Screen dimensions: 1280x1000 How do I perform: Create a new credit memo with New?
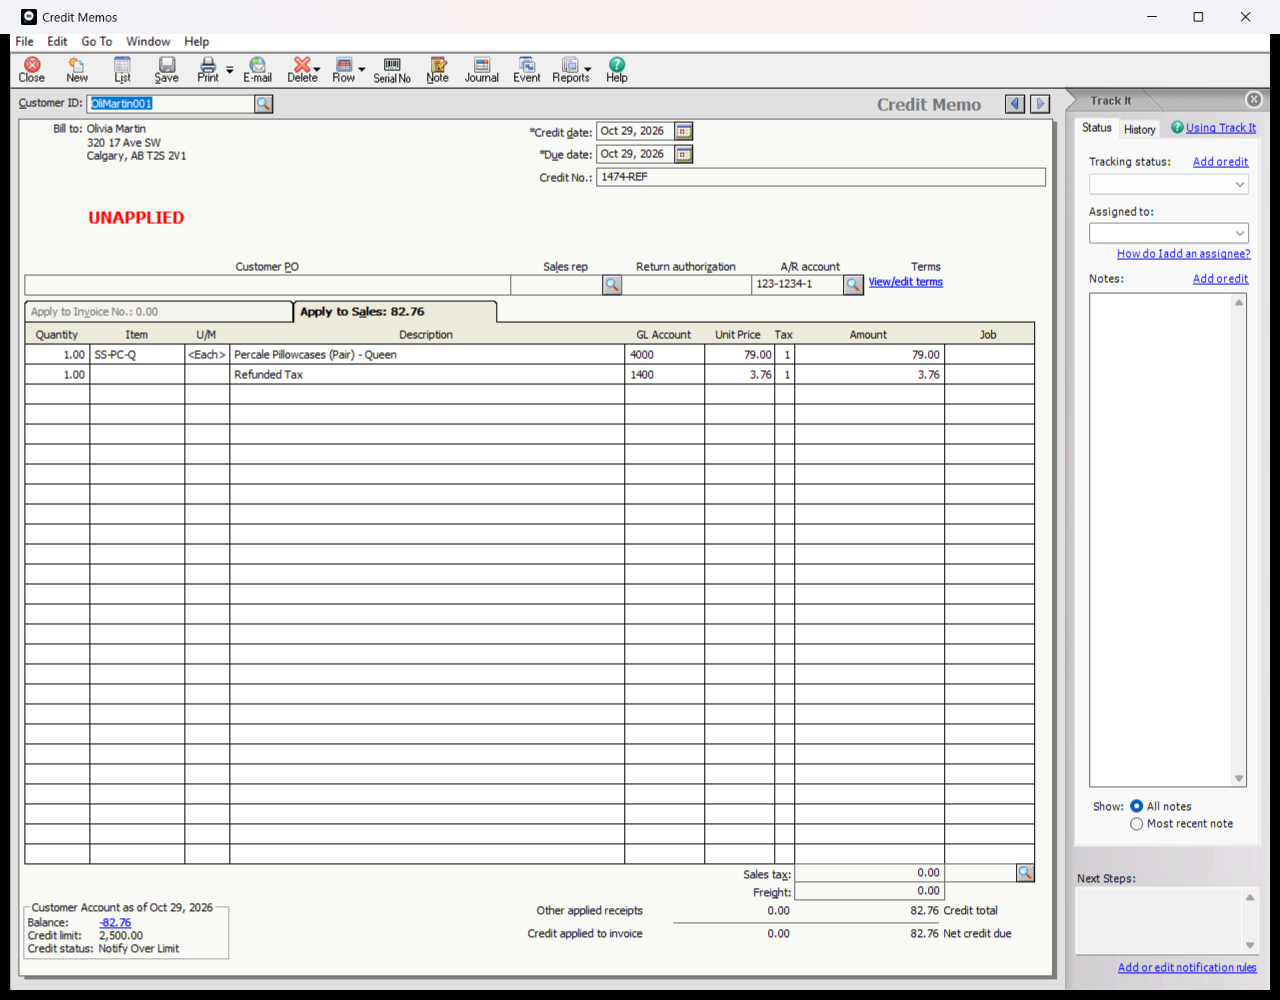[x=77, y=70]
